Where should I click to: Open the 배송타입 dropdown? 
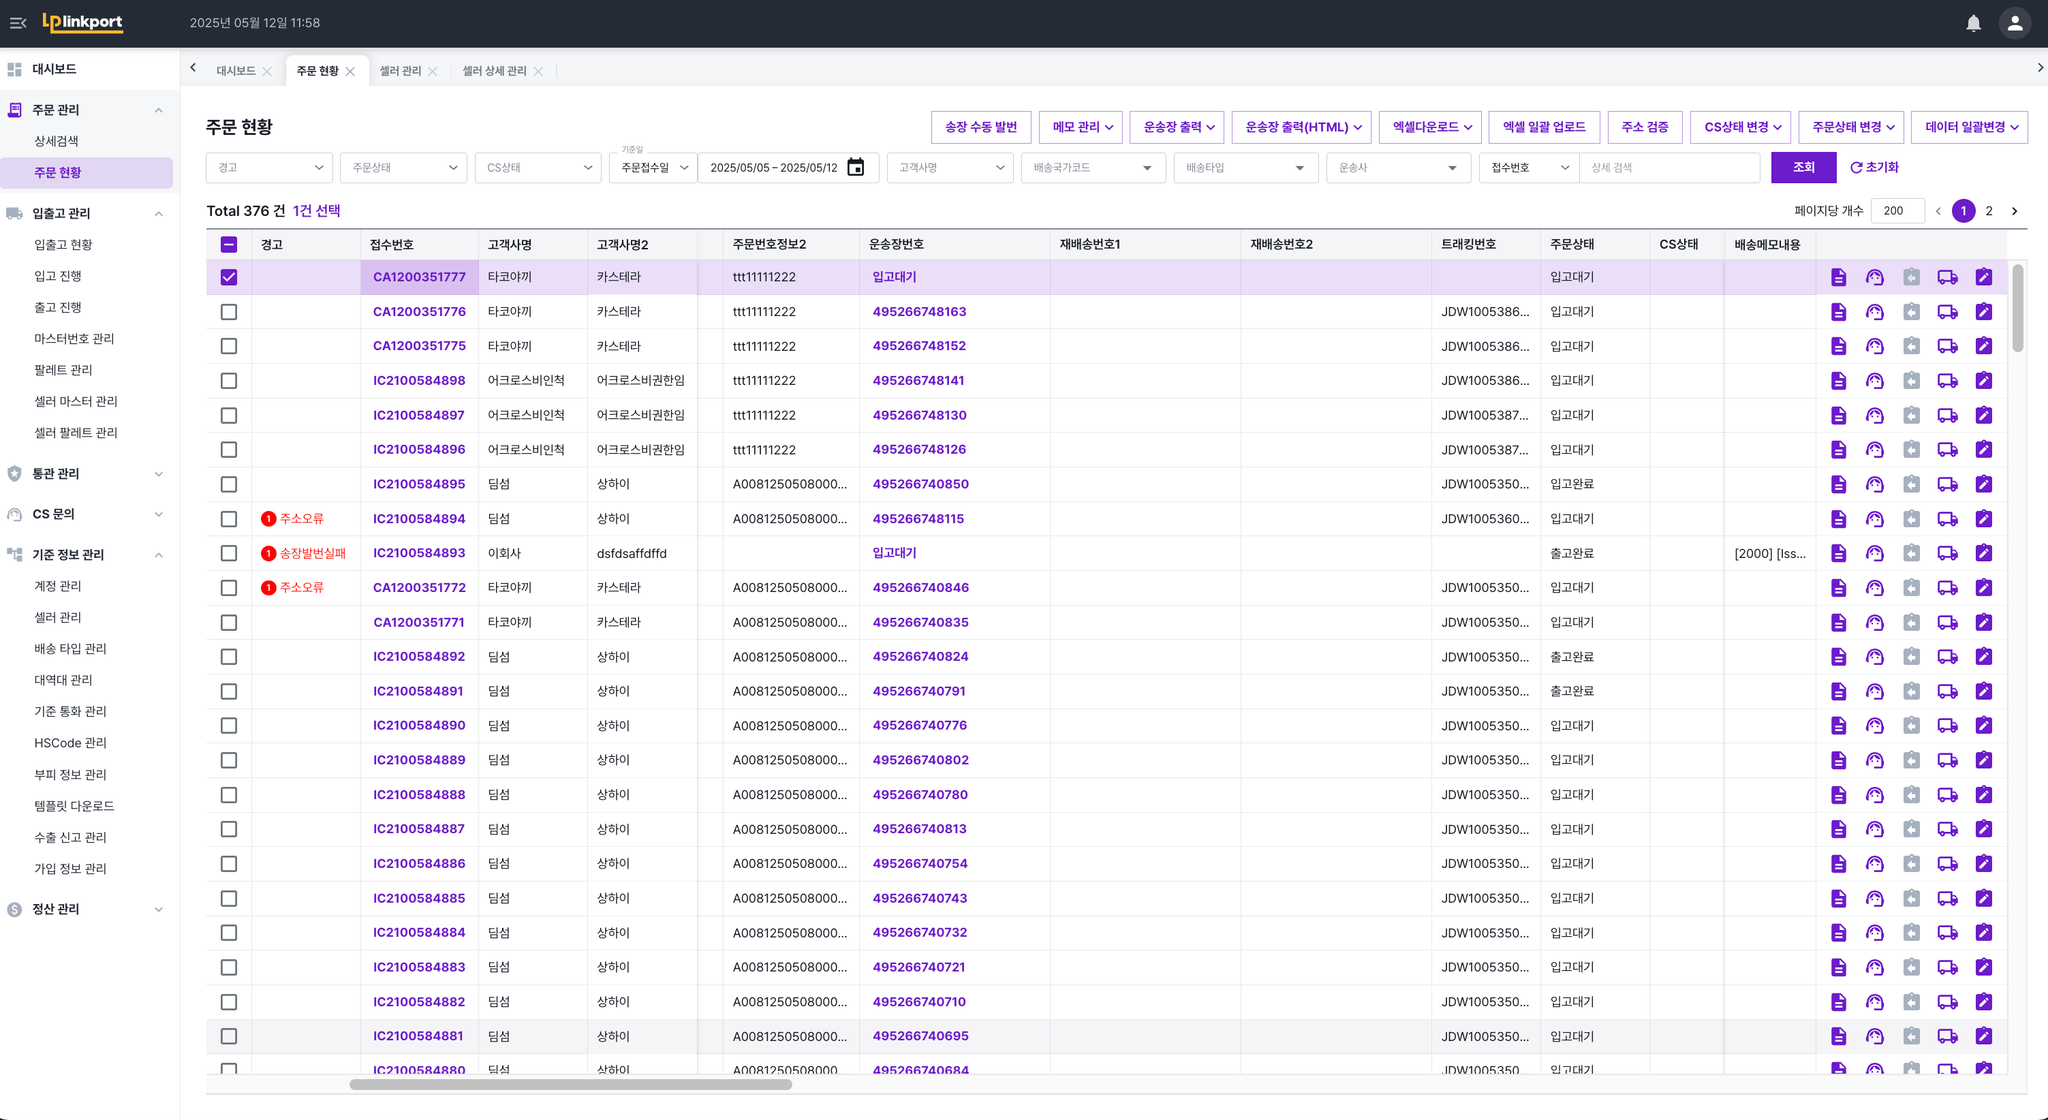click(1246, 168)
